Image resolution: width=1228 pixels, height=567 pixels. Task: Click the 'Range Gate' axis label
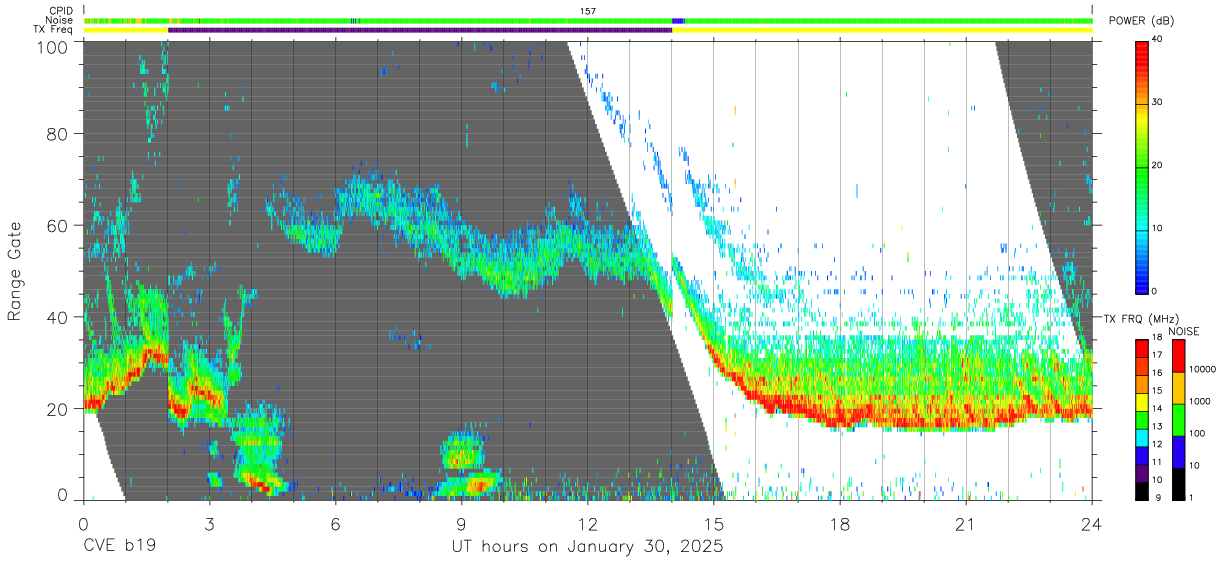point(16,272)
